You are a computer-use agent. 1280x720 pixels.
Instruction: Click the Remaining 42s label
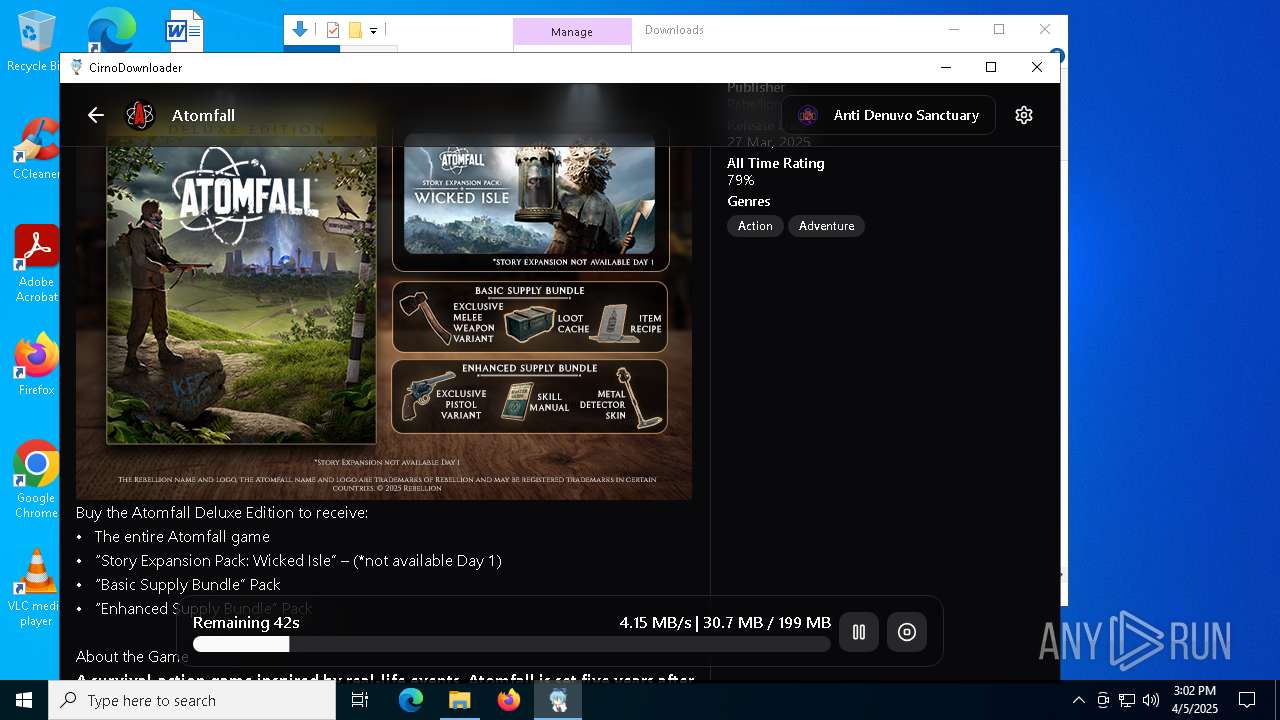click(x=246, y=622)
